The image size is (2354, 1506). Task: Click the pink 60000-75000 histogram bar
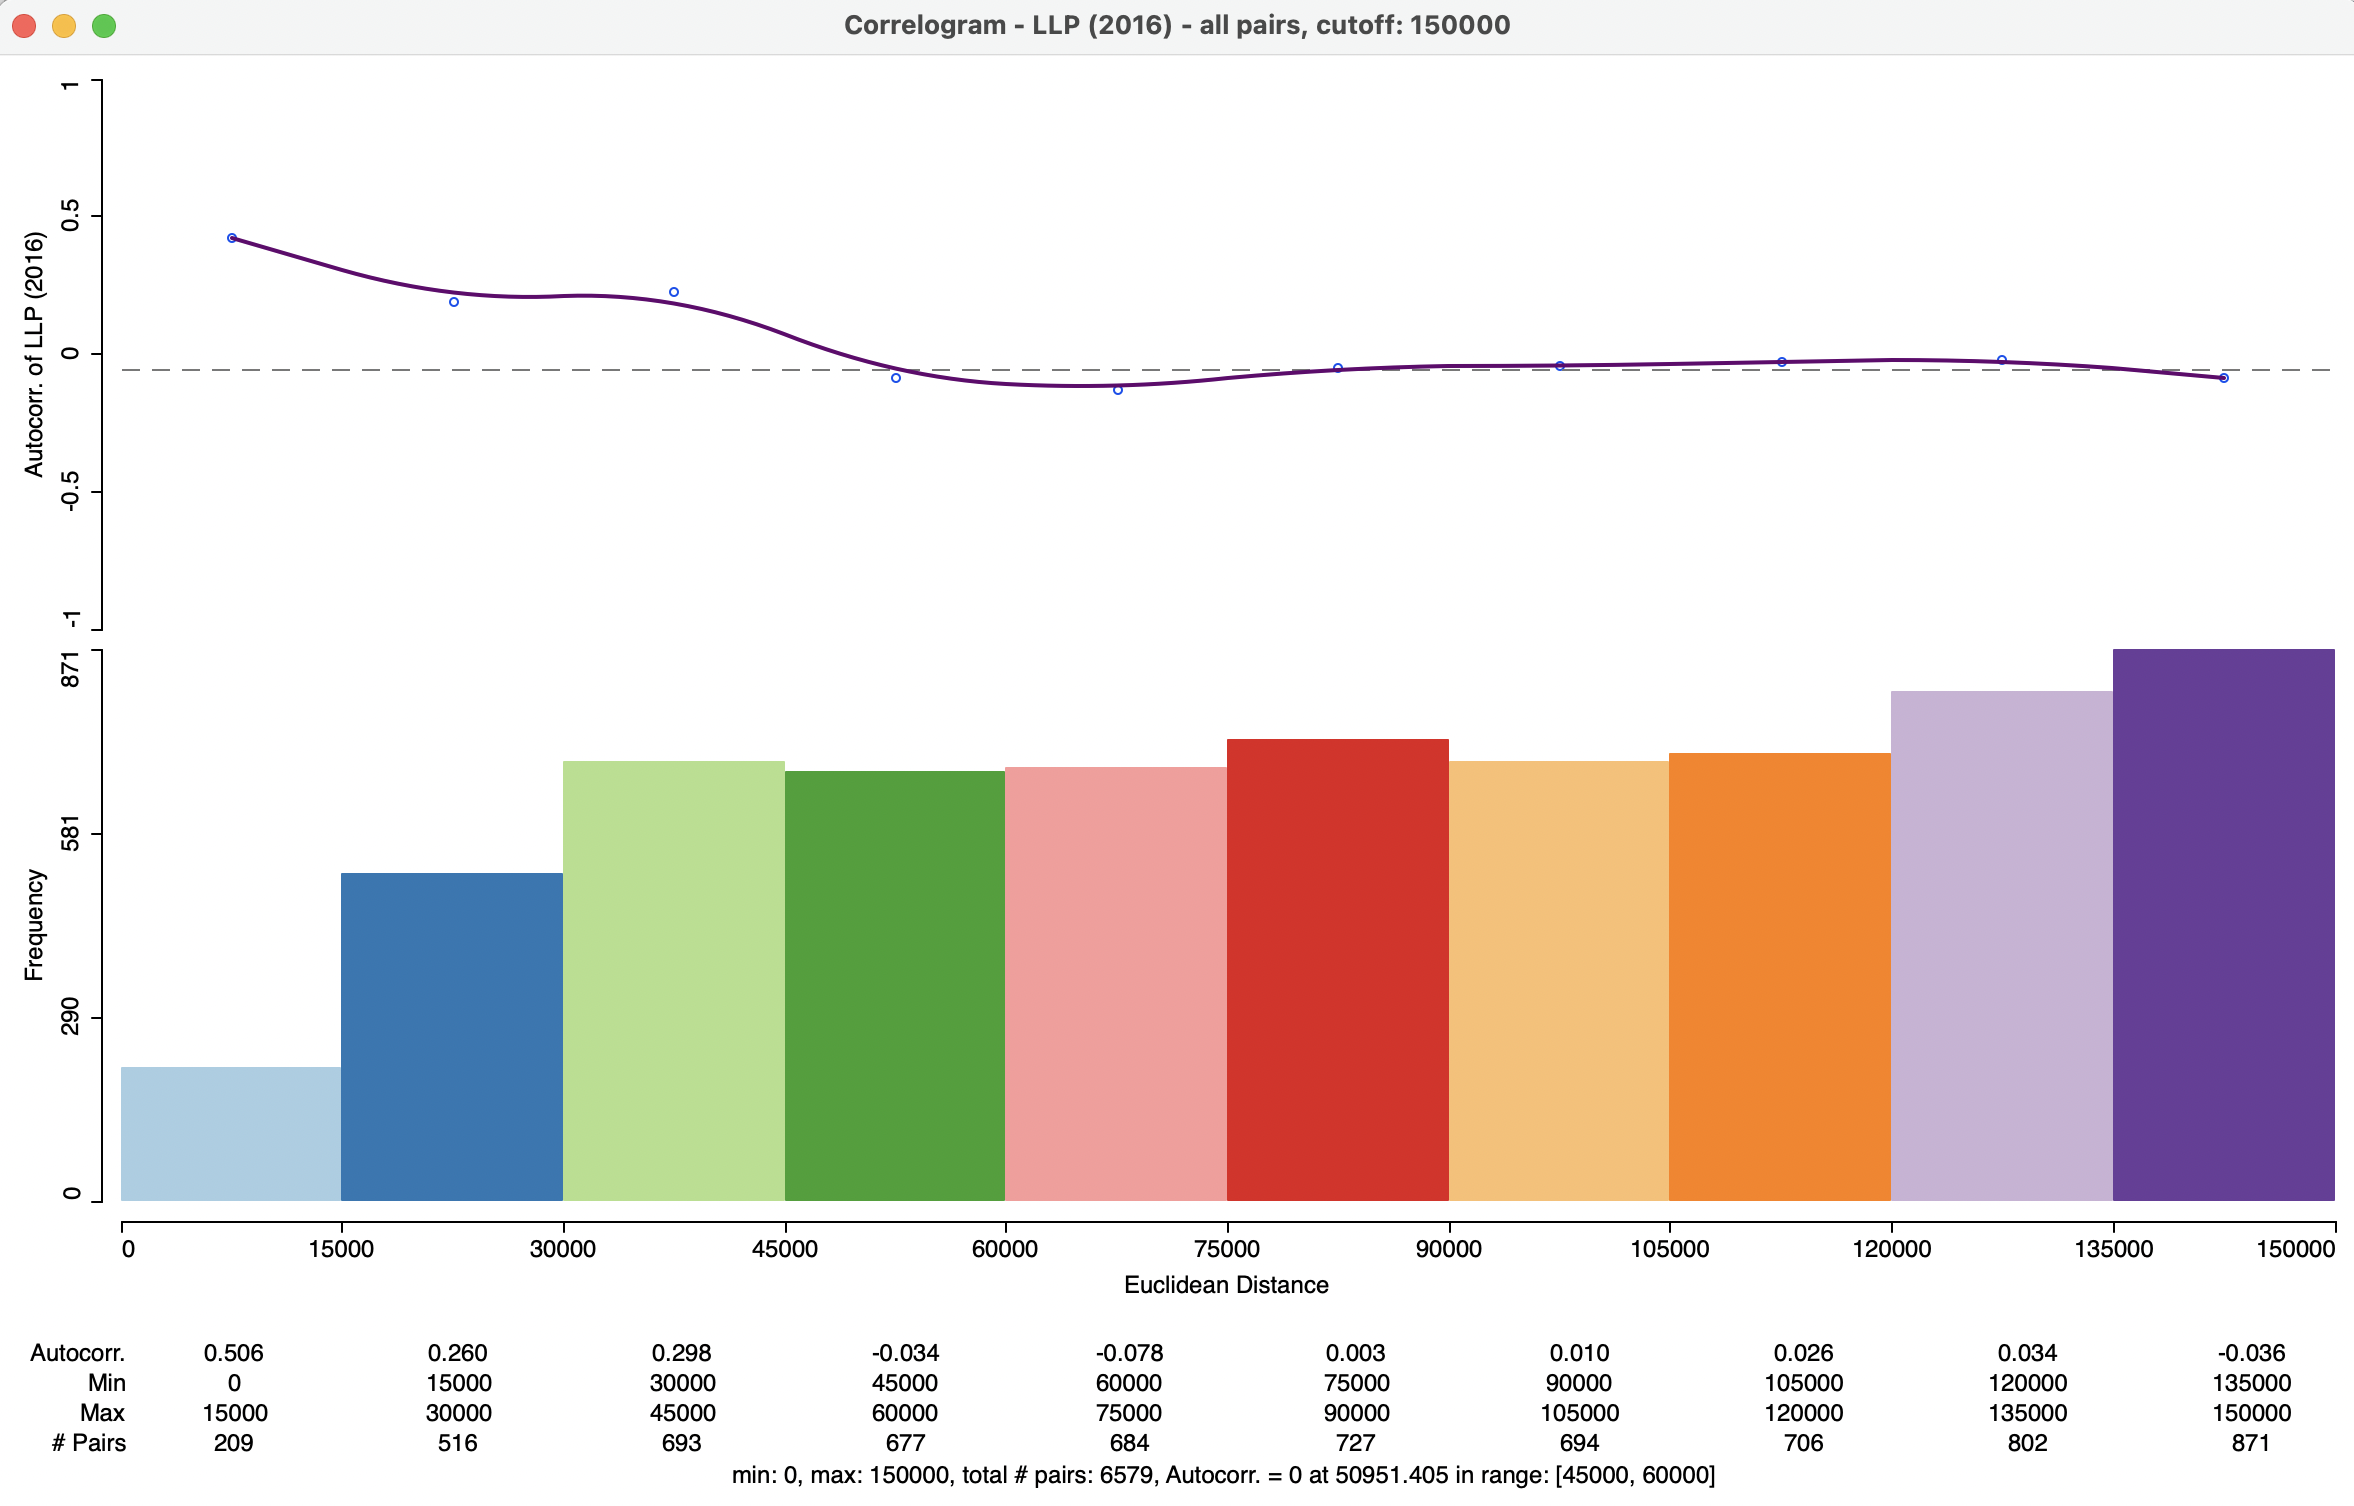click(x=1116, y=983)
